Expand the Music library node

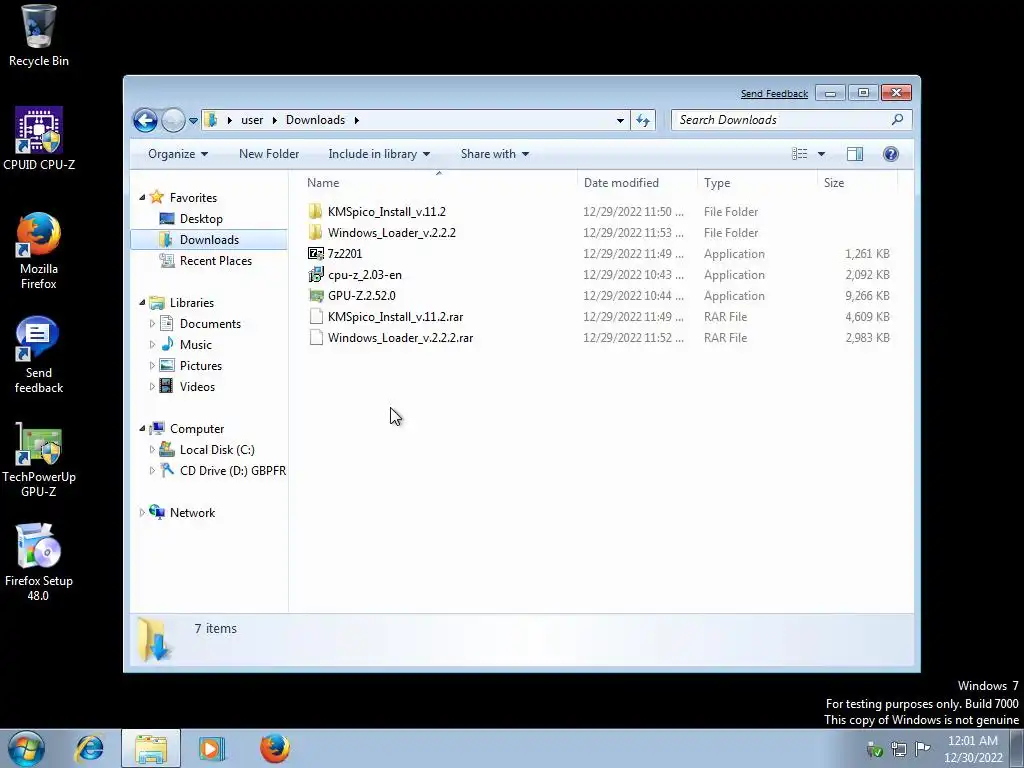[x=152, y=344]
